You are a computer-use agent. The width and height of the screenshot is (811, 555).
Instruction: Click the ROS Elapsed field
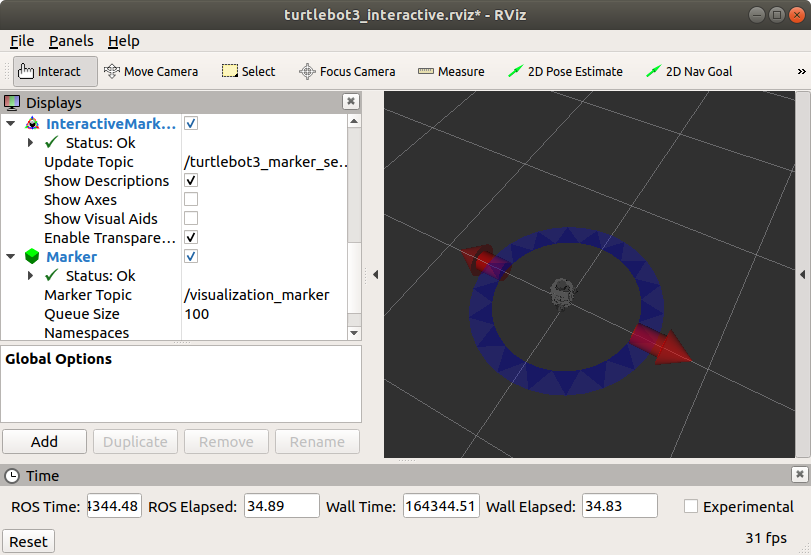click(282, 506)
